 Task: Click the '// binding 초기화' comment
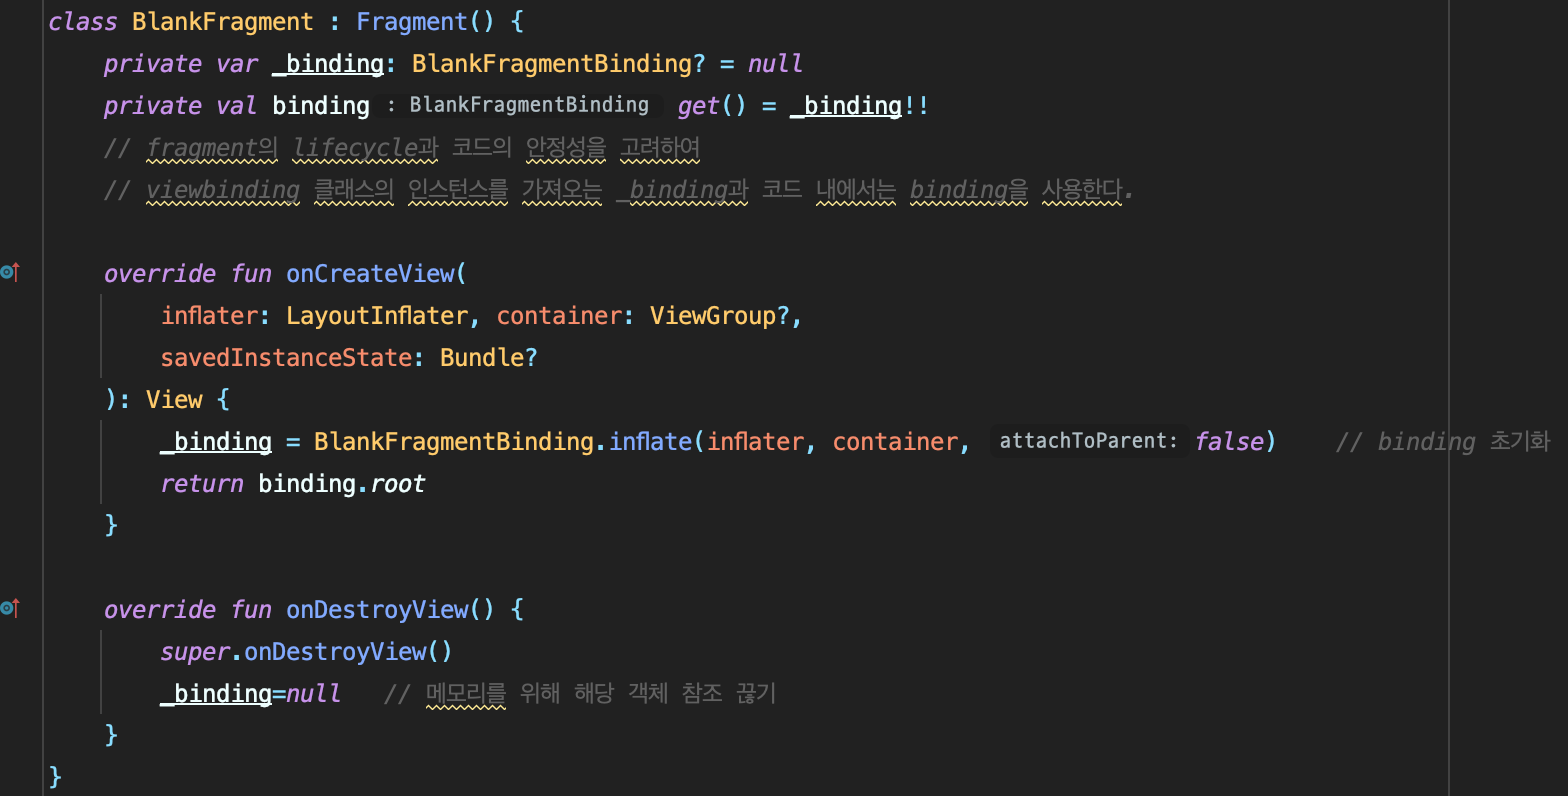tap(1442, 442)
